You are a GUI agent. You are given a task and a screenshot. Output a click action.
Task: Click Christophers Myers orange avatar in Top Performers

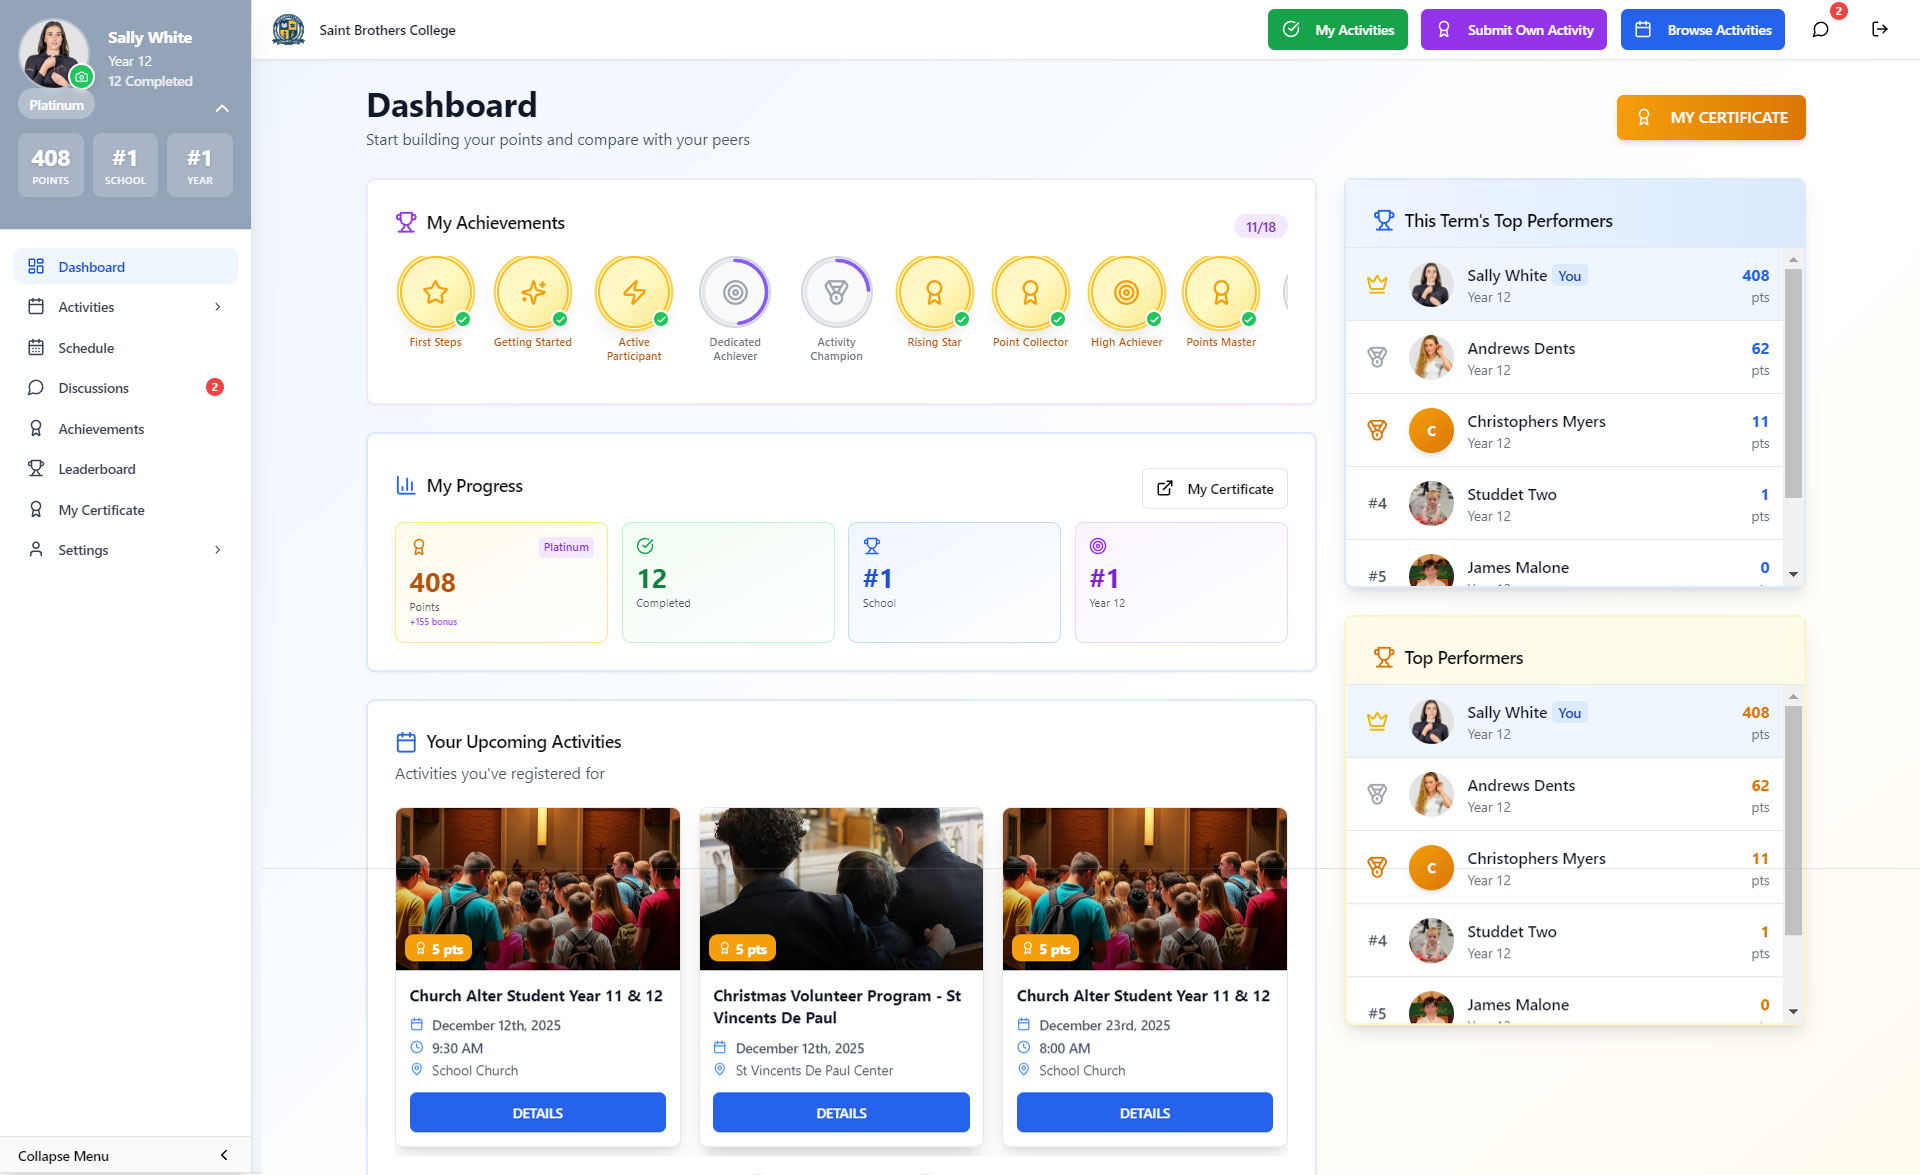pos(1431,868)
